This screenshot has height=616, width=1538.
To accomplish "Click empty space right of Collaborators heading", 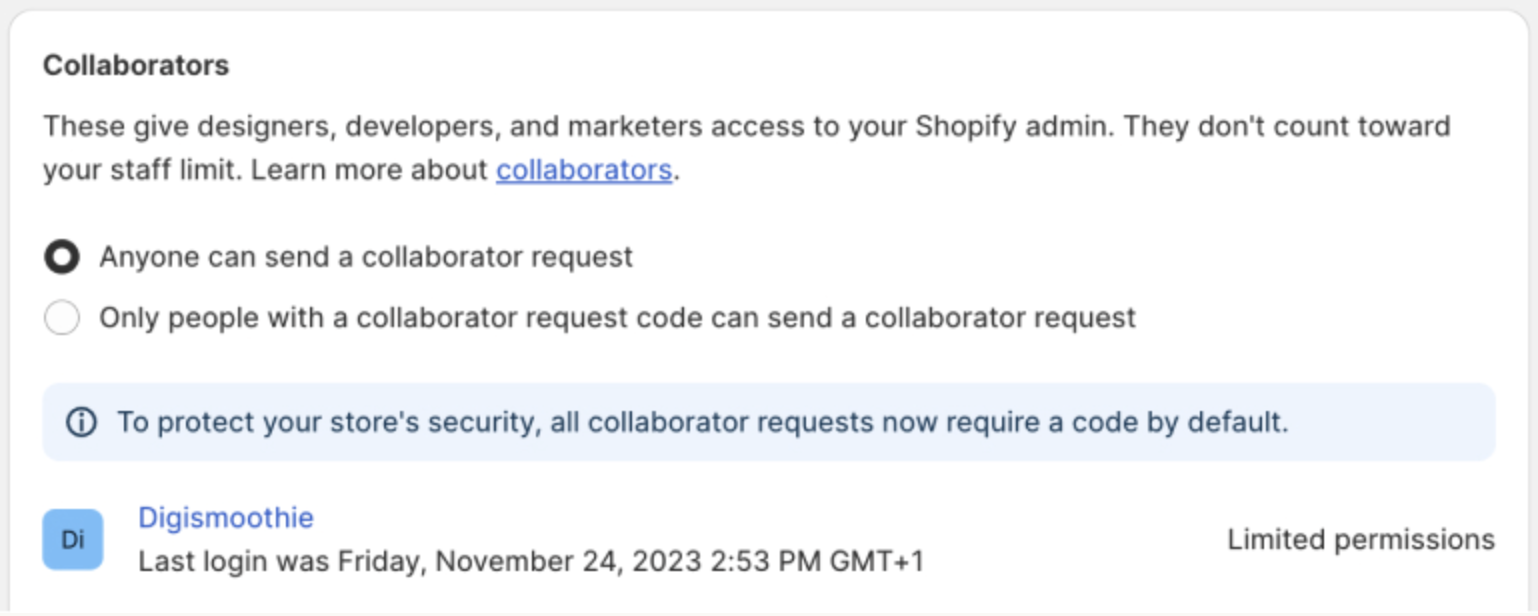I will point(800,66).
